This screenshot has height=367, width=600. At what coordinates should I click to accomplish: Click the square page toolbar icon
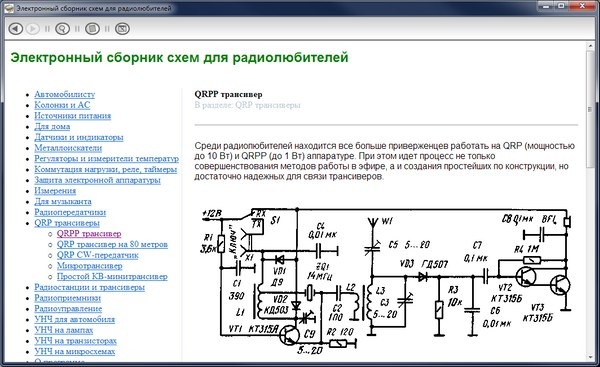point(92,29)
